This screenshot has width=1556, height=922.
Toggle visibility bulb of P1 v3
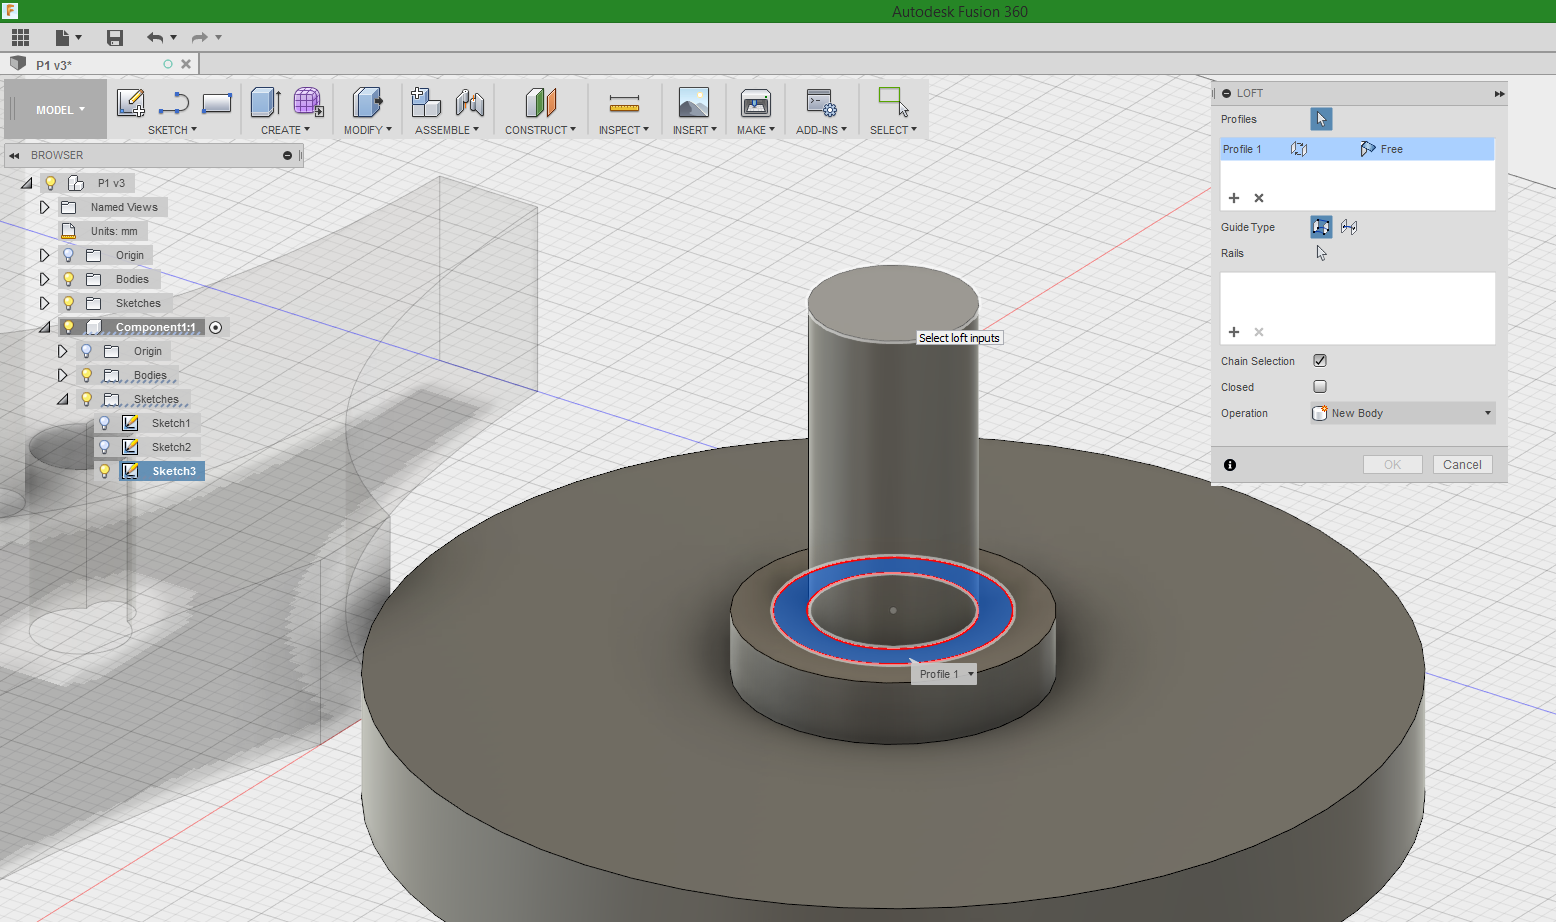pos(51,183)
